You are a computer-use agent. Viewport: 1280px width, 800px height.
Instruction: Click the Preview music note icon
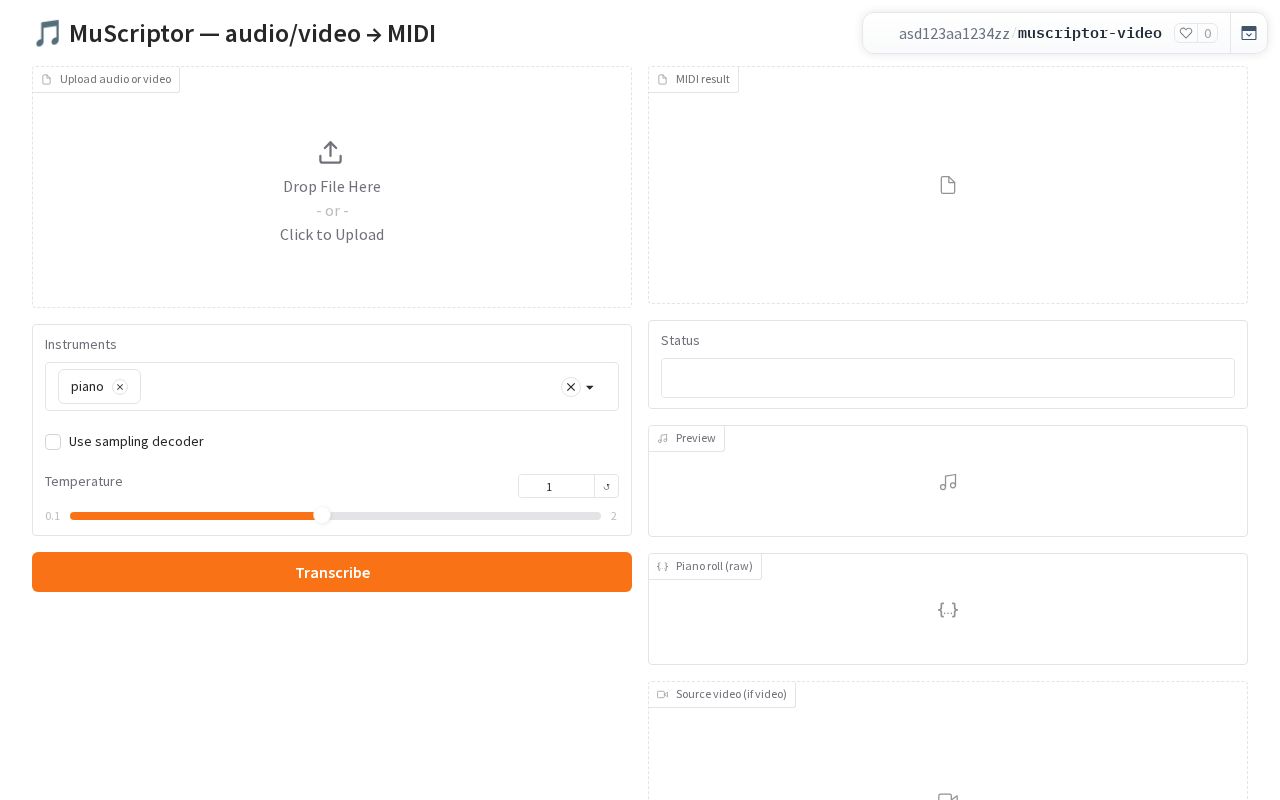[x=948, y=482]
